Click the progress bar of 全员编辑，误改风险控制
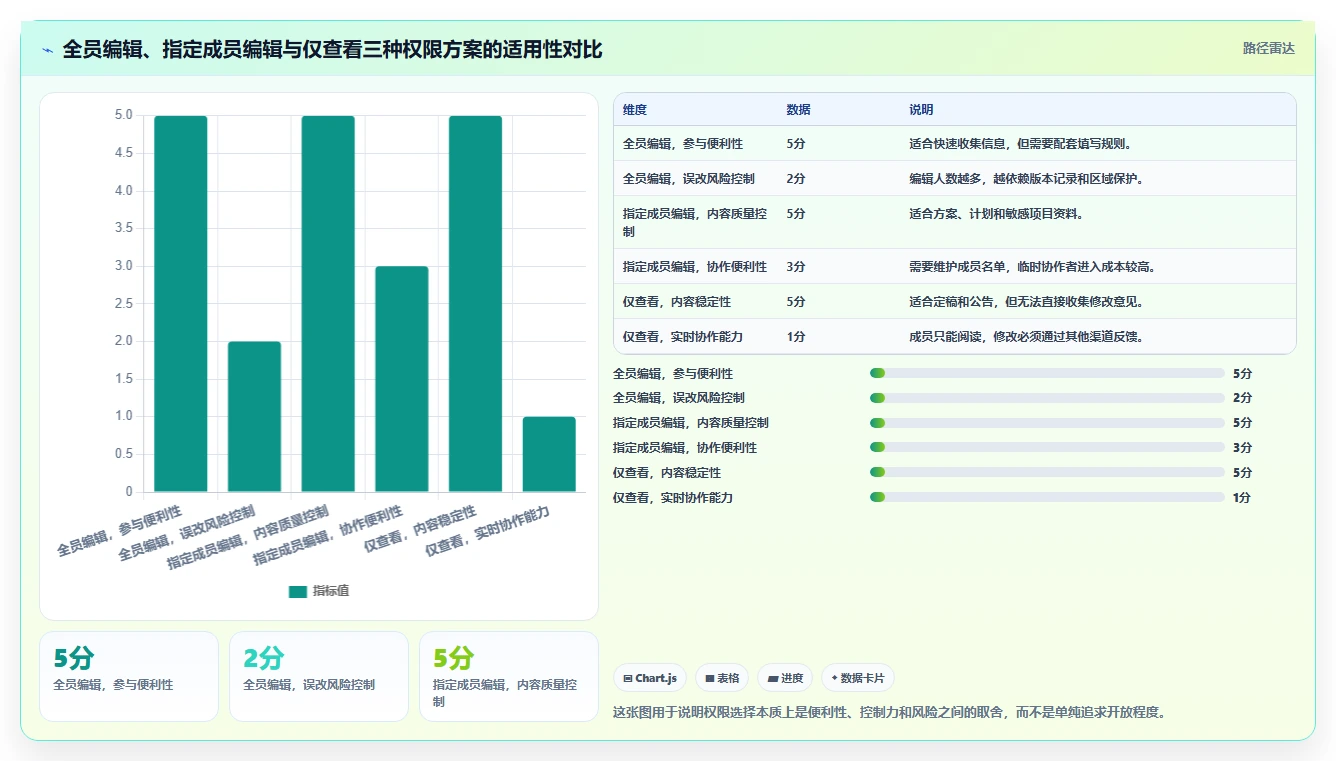Image resolution: width=1336 pixels, height=761 pixels. (1047, 398)
